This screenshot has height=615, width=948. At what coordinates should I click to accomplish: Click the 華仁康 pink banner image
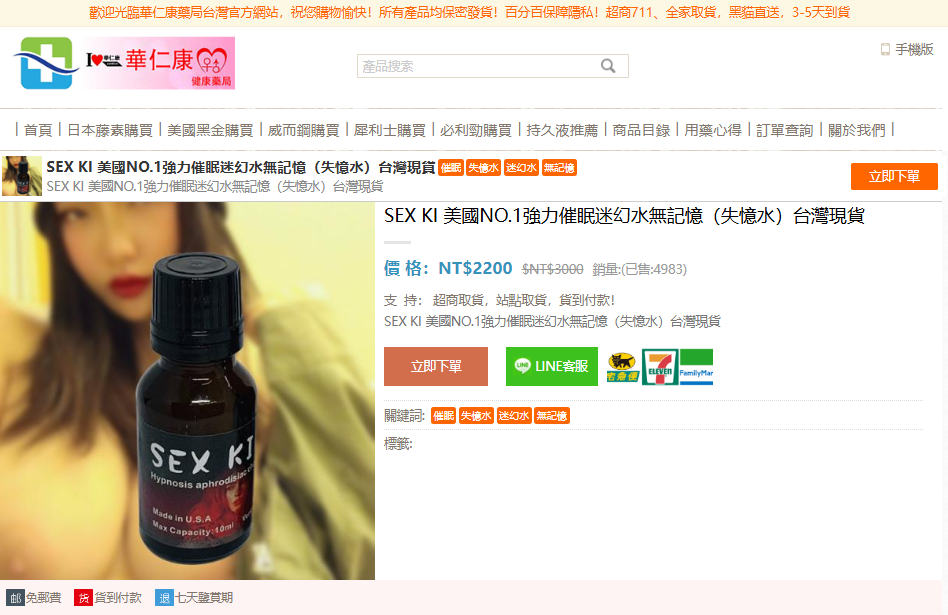(x=160, y=63)
